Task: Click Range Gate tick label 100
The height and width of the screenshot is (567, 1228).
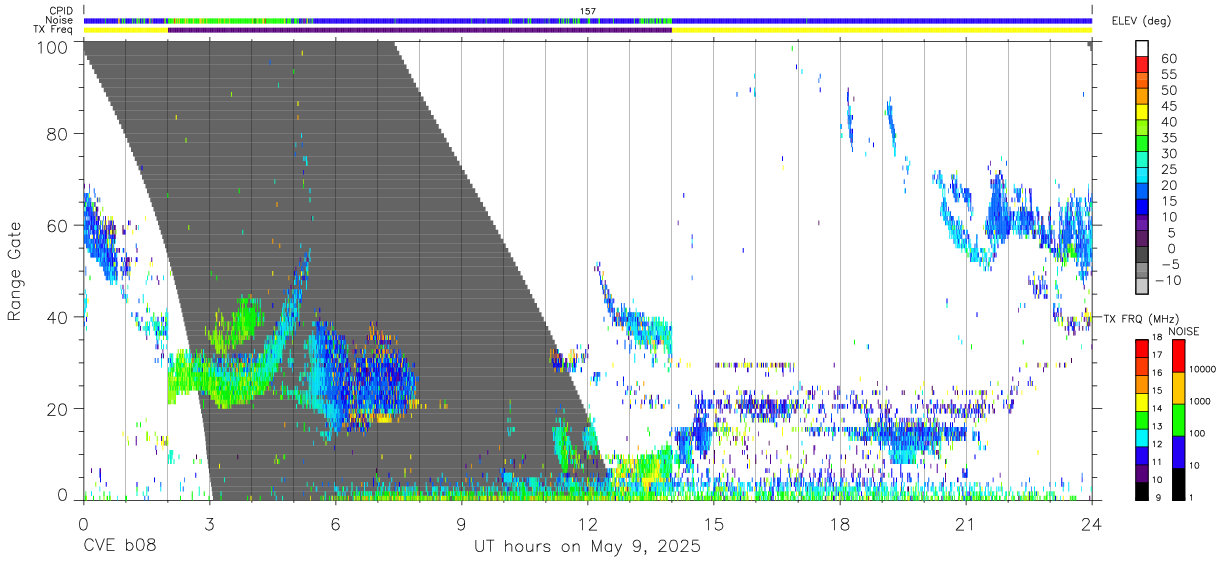Action: pyautogui.click(x=53, y=47)
